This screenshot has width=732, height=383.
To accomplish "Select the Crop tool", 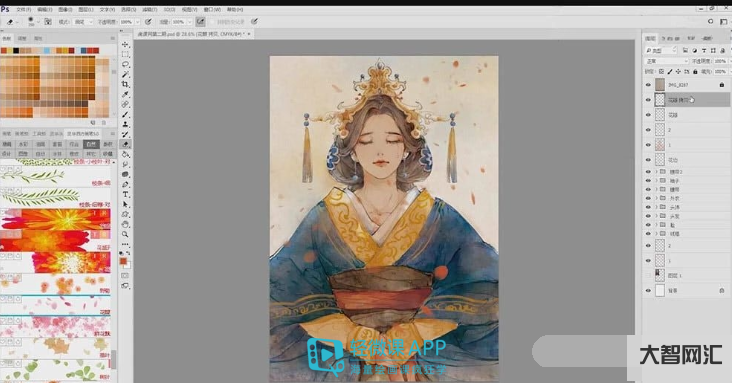I will tap(125, 85).
